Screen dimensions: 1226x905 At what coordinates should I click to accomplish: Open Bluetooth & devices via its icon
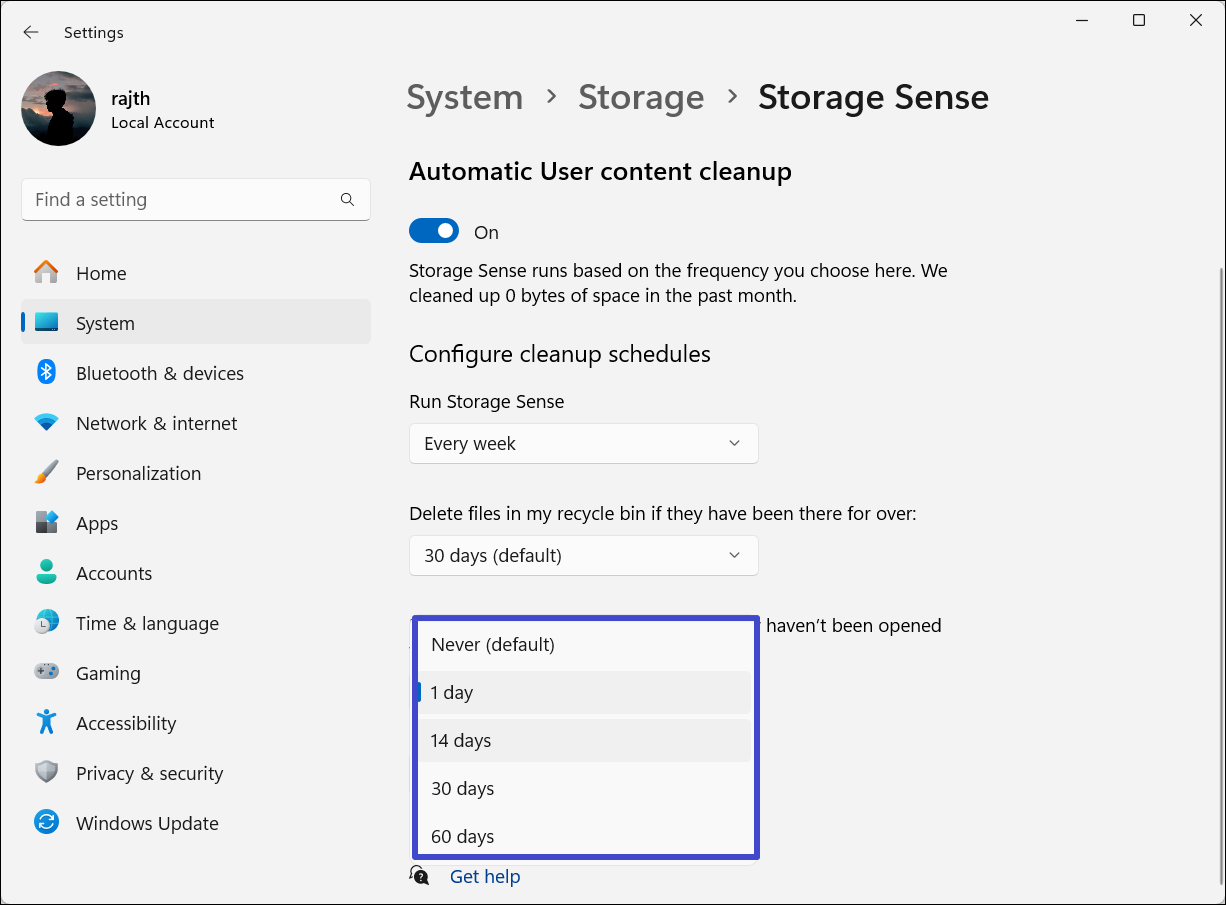click(x=46, y=373)
